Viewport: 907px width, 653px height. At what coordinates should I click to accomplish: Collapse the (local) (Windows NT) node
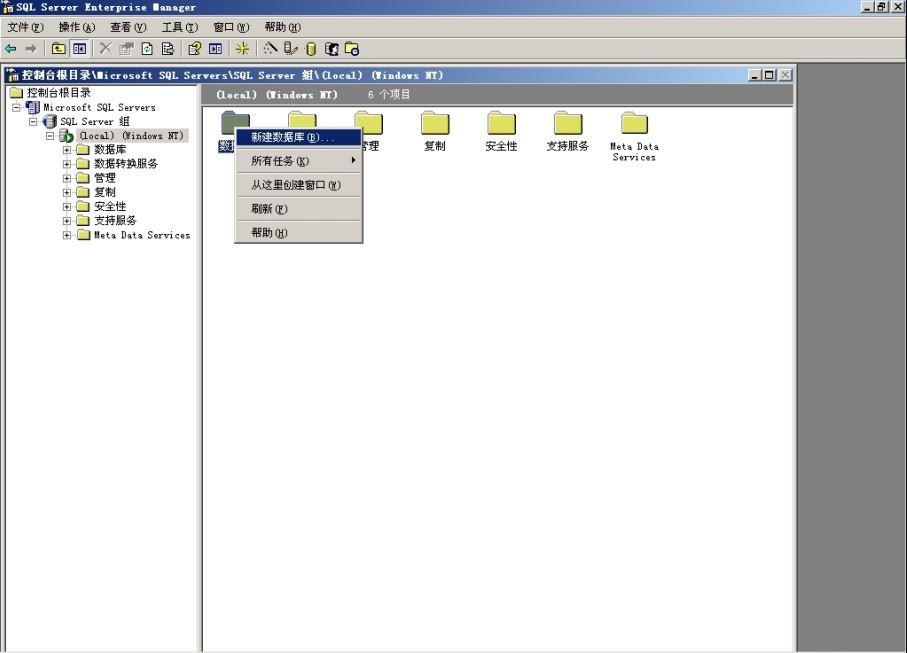(50, 136)
